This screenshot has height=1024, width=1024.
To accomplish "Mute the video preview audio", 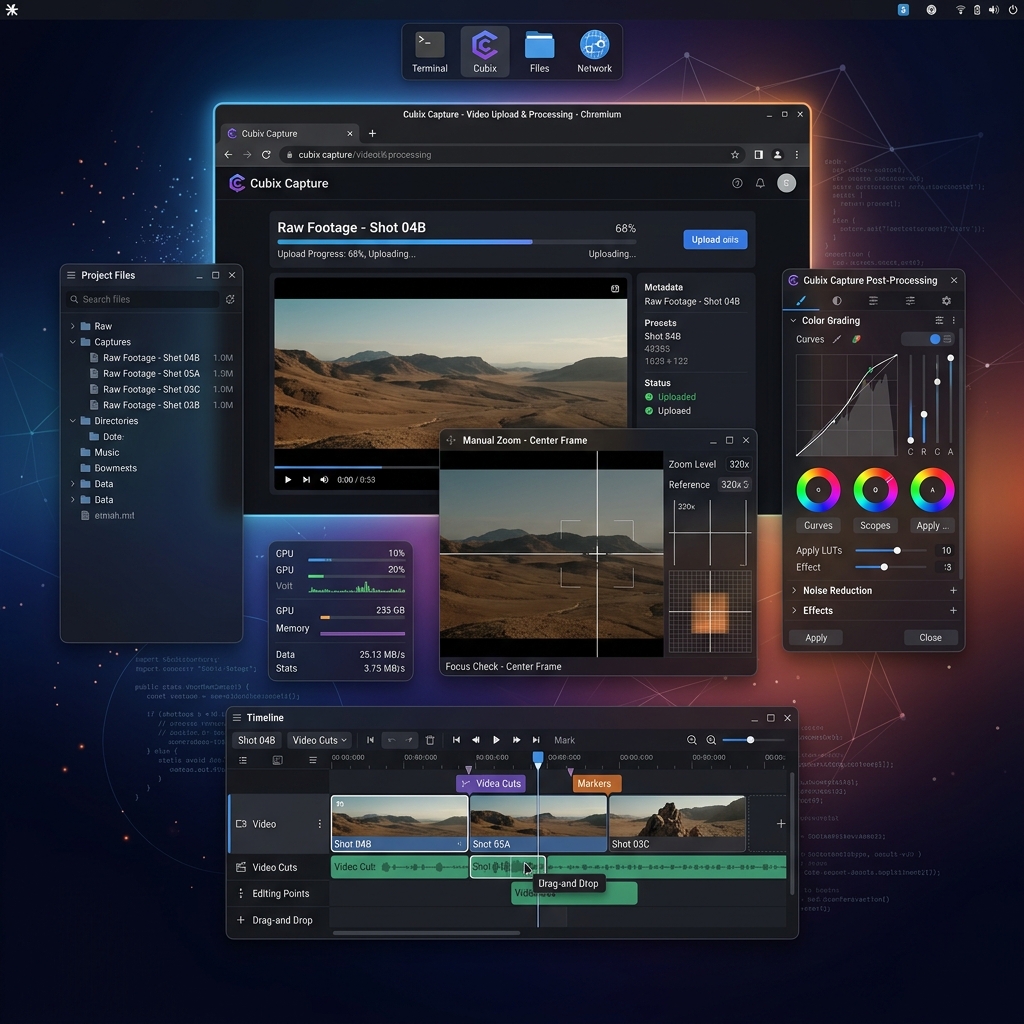I will (x=325, y=479).
